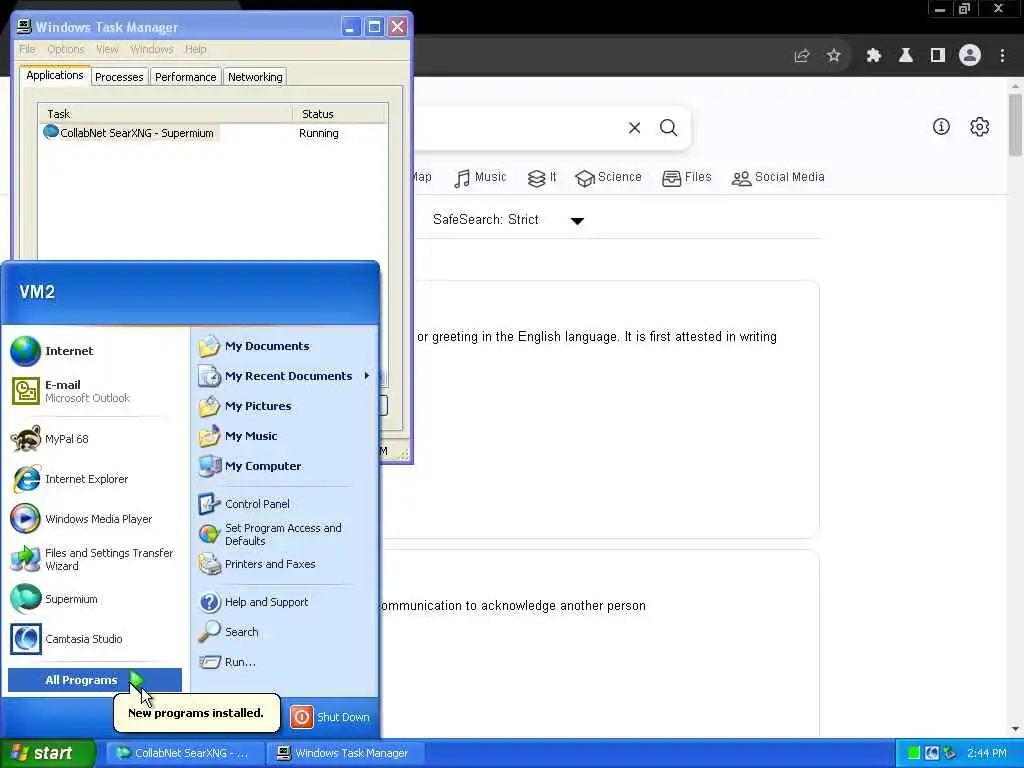The height and width of the screenshot is (768, 1024).
Task: Expand My Recent Documents submenu
Action: point(285,376)
